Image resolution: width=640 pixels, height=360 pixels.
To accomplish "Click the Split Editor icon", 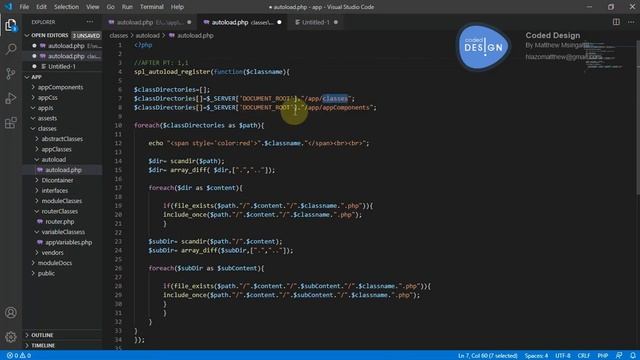I will [616, 22].
